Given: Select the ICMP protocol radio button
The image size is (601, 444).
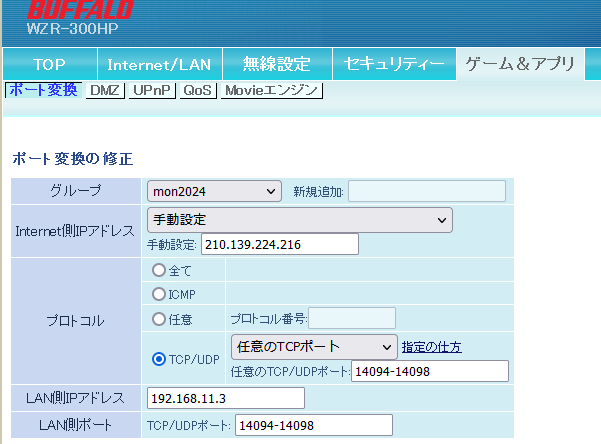Looking at the screenshot, I should coord(158,294).
